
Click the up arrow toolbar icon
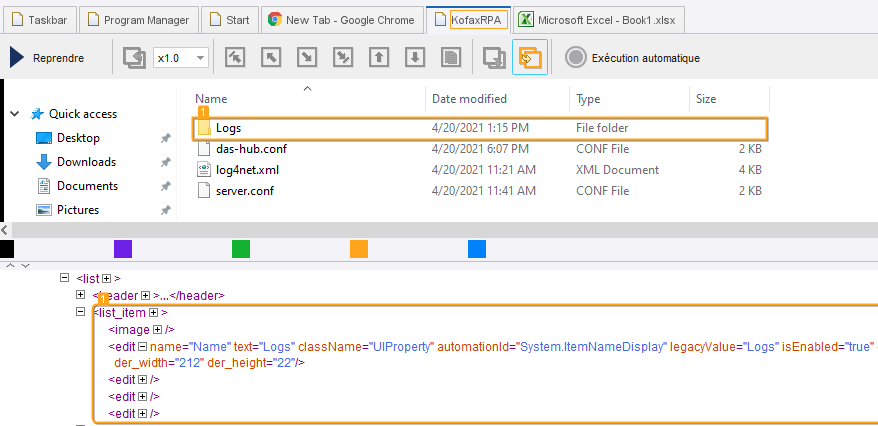click(379, 58)
